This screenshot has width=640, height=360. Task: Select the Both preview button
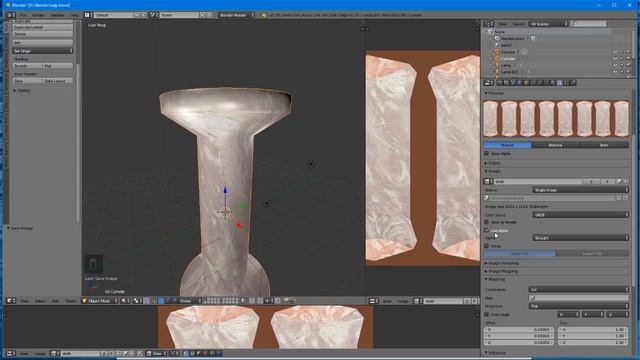click(604, 145)
